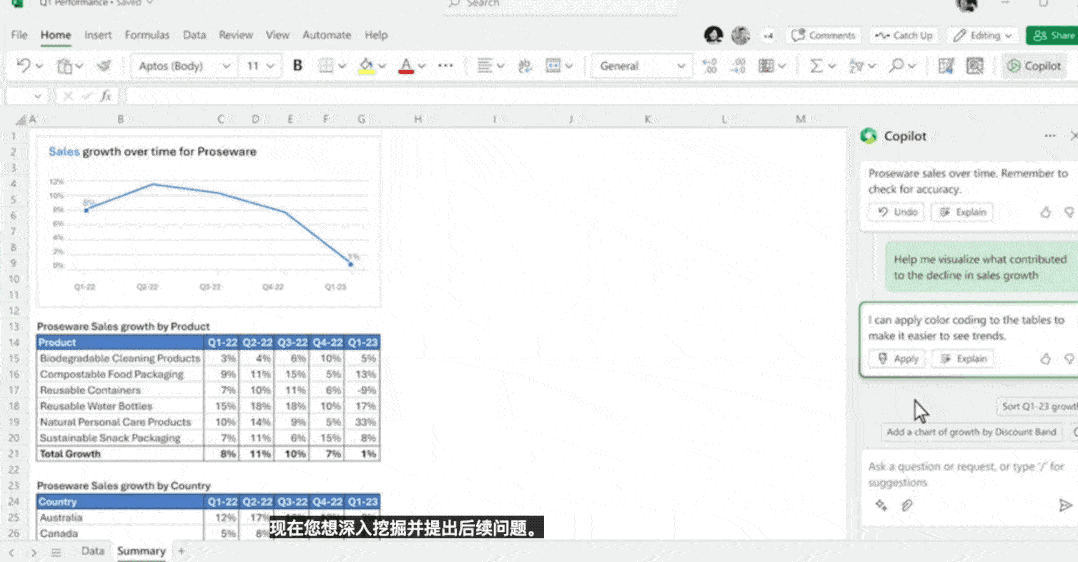
Task: Click the send arrow in Copilot
Action: (x=1065, y=506)
